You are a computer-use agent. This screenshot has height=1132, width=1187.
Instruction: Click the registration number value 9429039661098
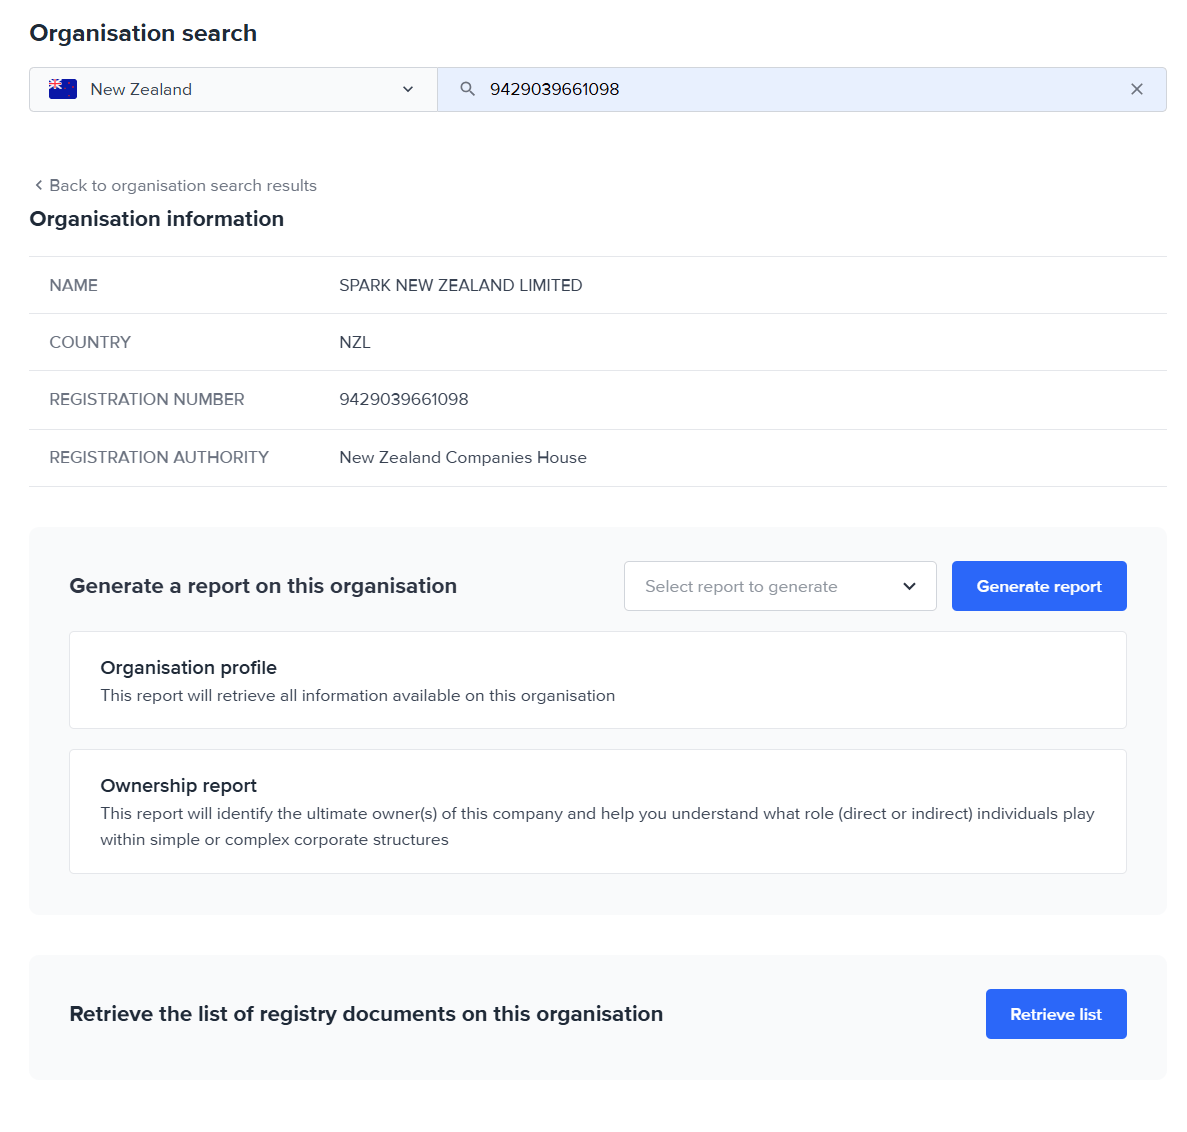click(403, 399)
